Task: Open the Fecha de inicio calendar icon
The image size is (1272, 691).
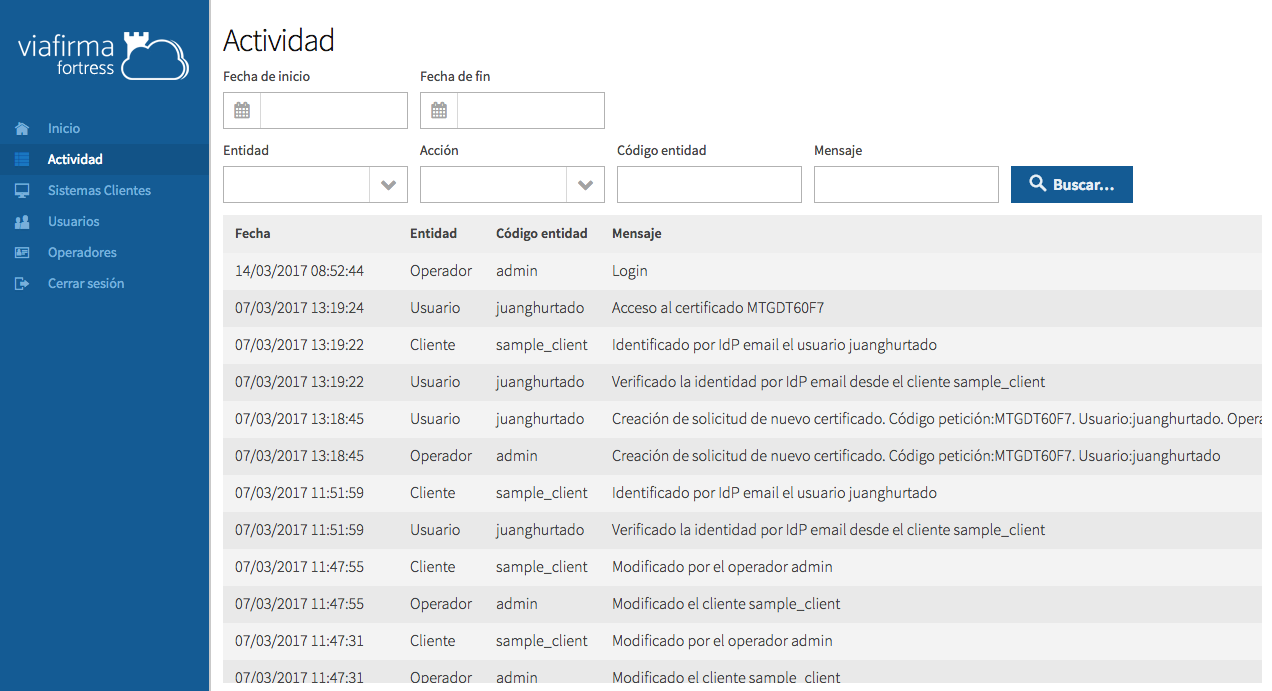Action: [242, 110]
